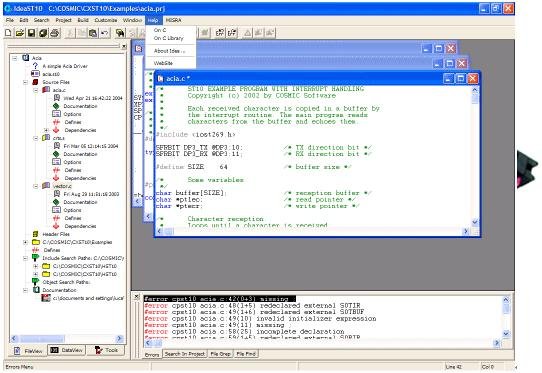Screen dimensions: 542x373
Task: Click the Options icon under acia.c
Action: [56, 114]
